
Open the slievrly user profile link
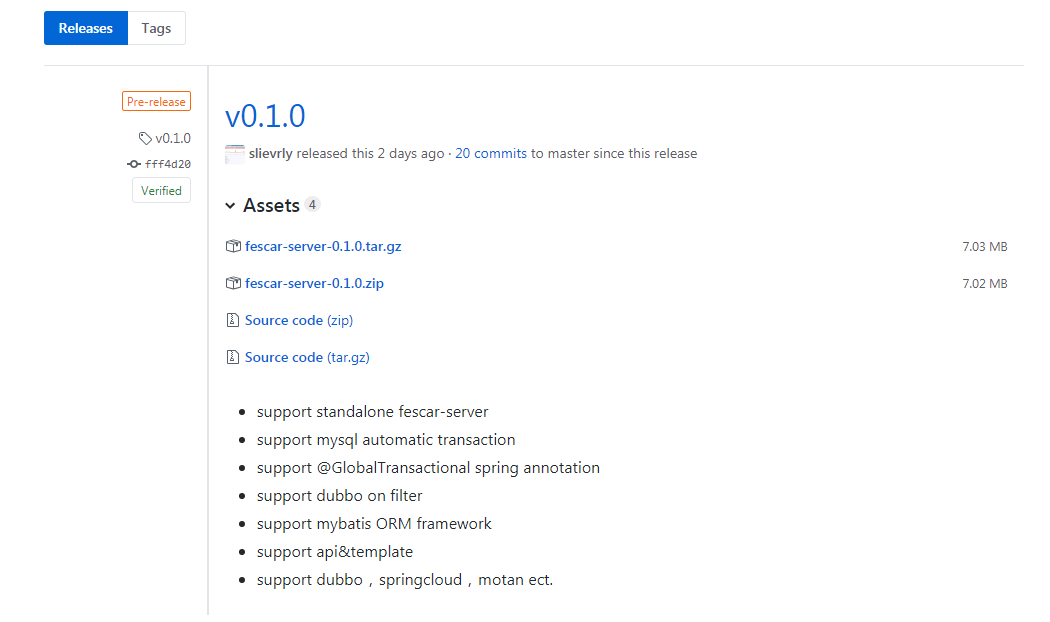pyautogui.click(x=270, y=154)
